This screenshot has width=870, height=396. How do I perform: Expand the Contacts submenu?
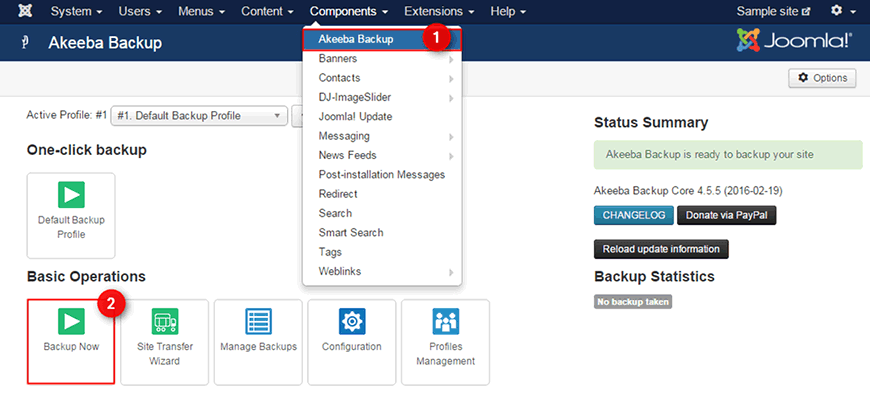tap(382, 78)
